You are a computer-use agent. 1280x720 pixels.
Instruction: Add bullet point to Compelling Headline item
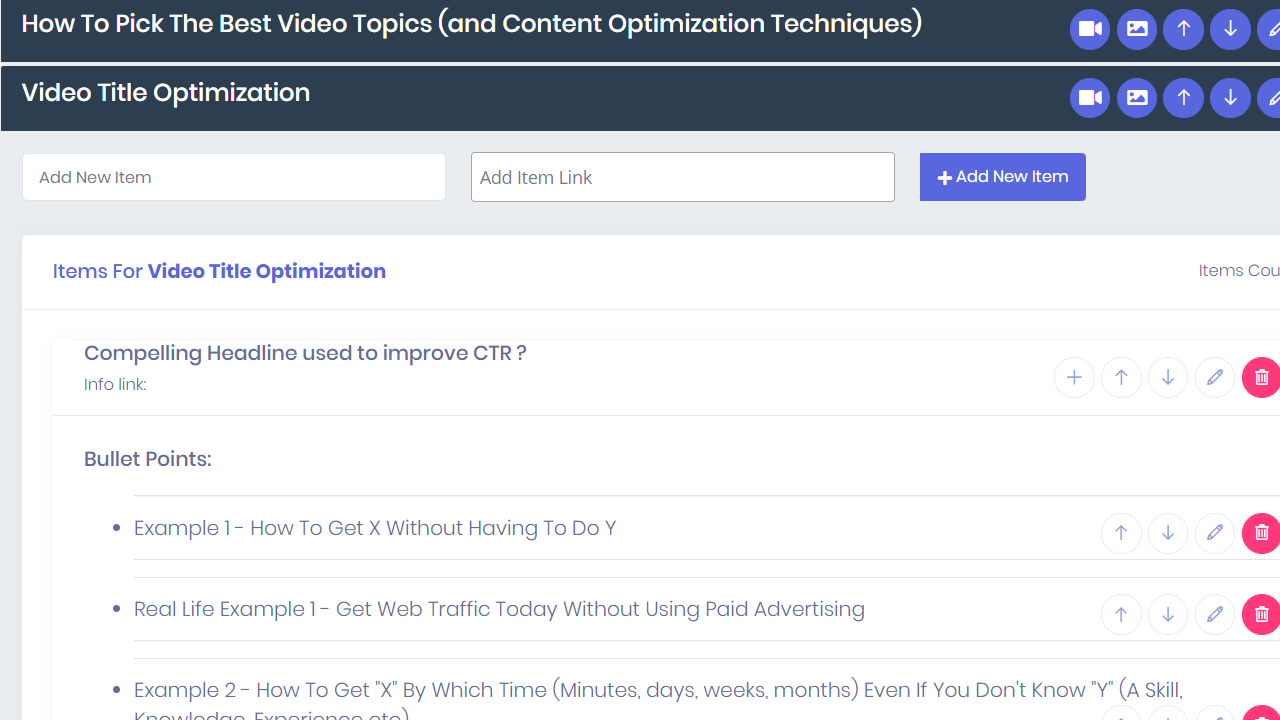pyautogui.click(x=1074, y=377)
